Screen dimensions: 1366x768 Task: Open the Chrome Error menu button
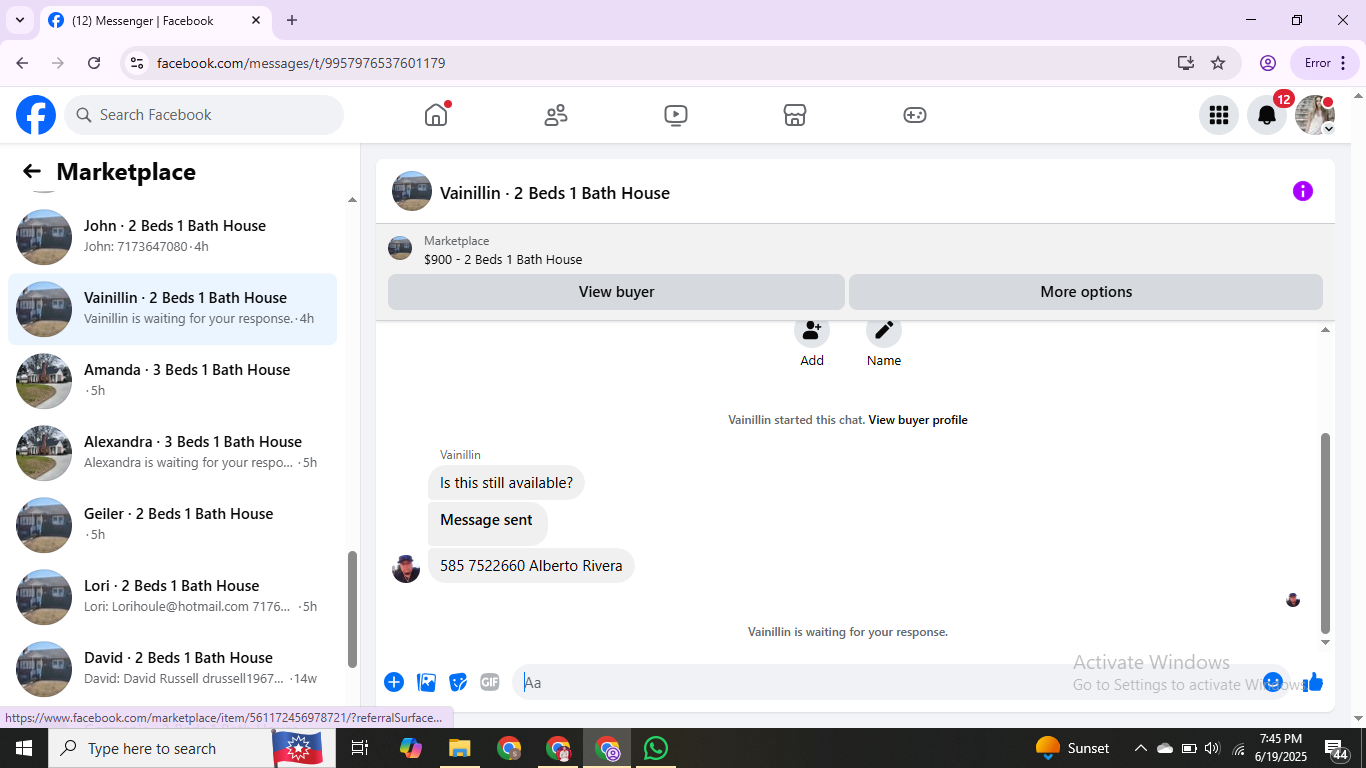click(1325, 63)
